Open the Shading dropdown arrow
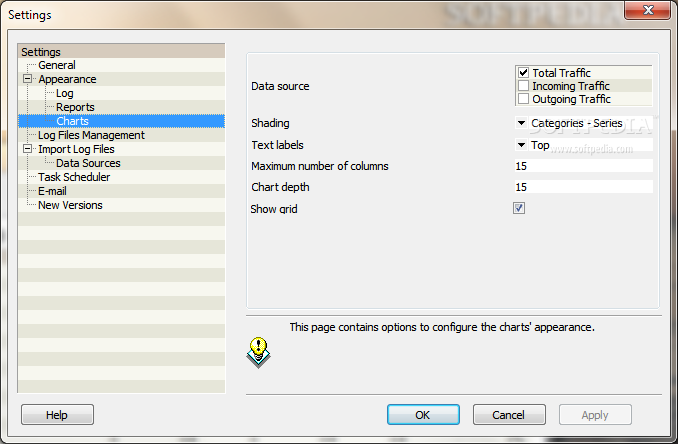This screenshot has height=444, width=678. [x=521, y=123]
